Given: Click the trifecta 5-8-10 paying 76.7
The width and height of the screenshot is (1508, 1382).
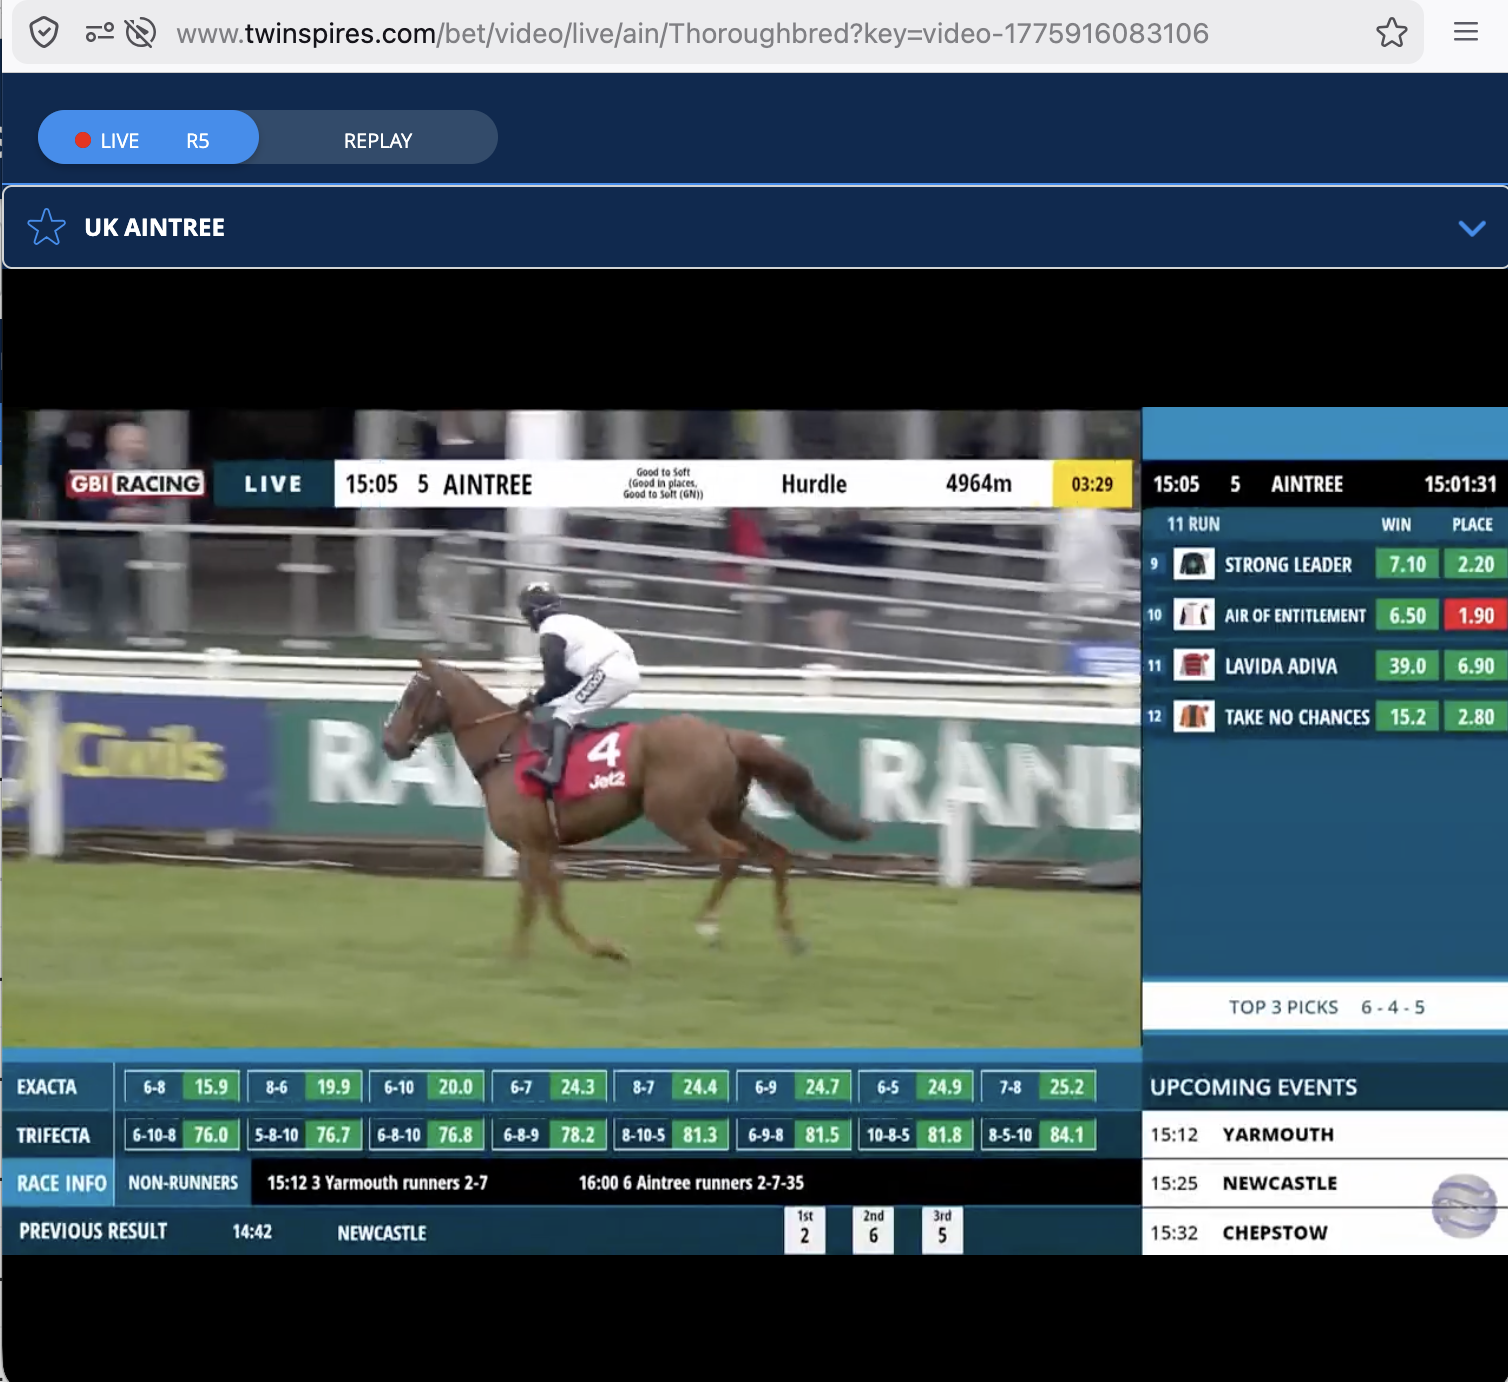Looking at the screenshot, I should (x=305, y=1135).
